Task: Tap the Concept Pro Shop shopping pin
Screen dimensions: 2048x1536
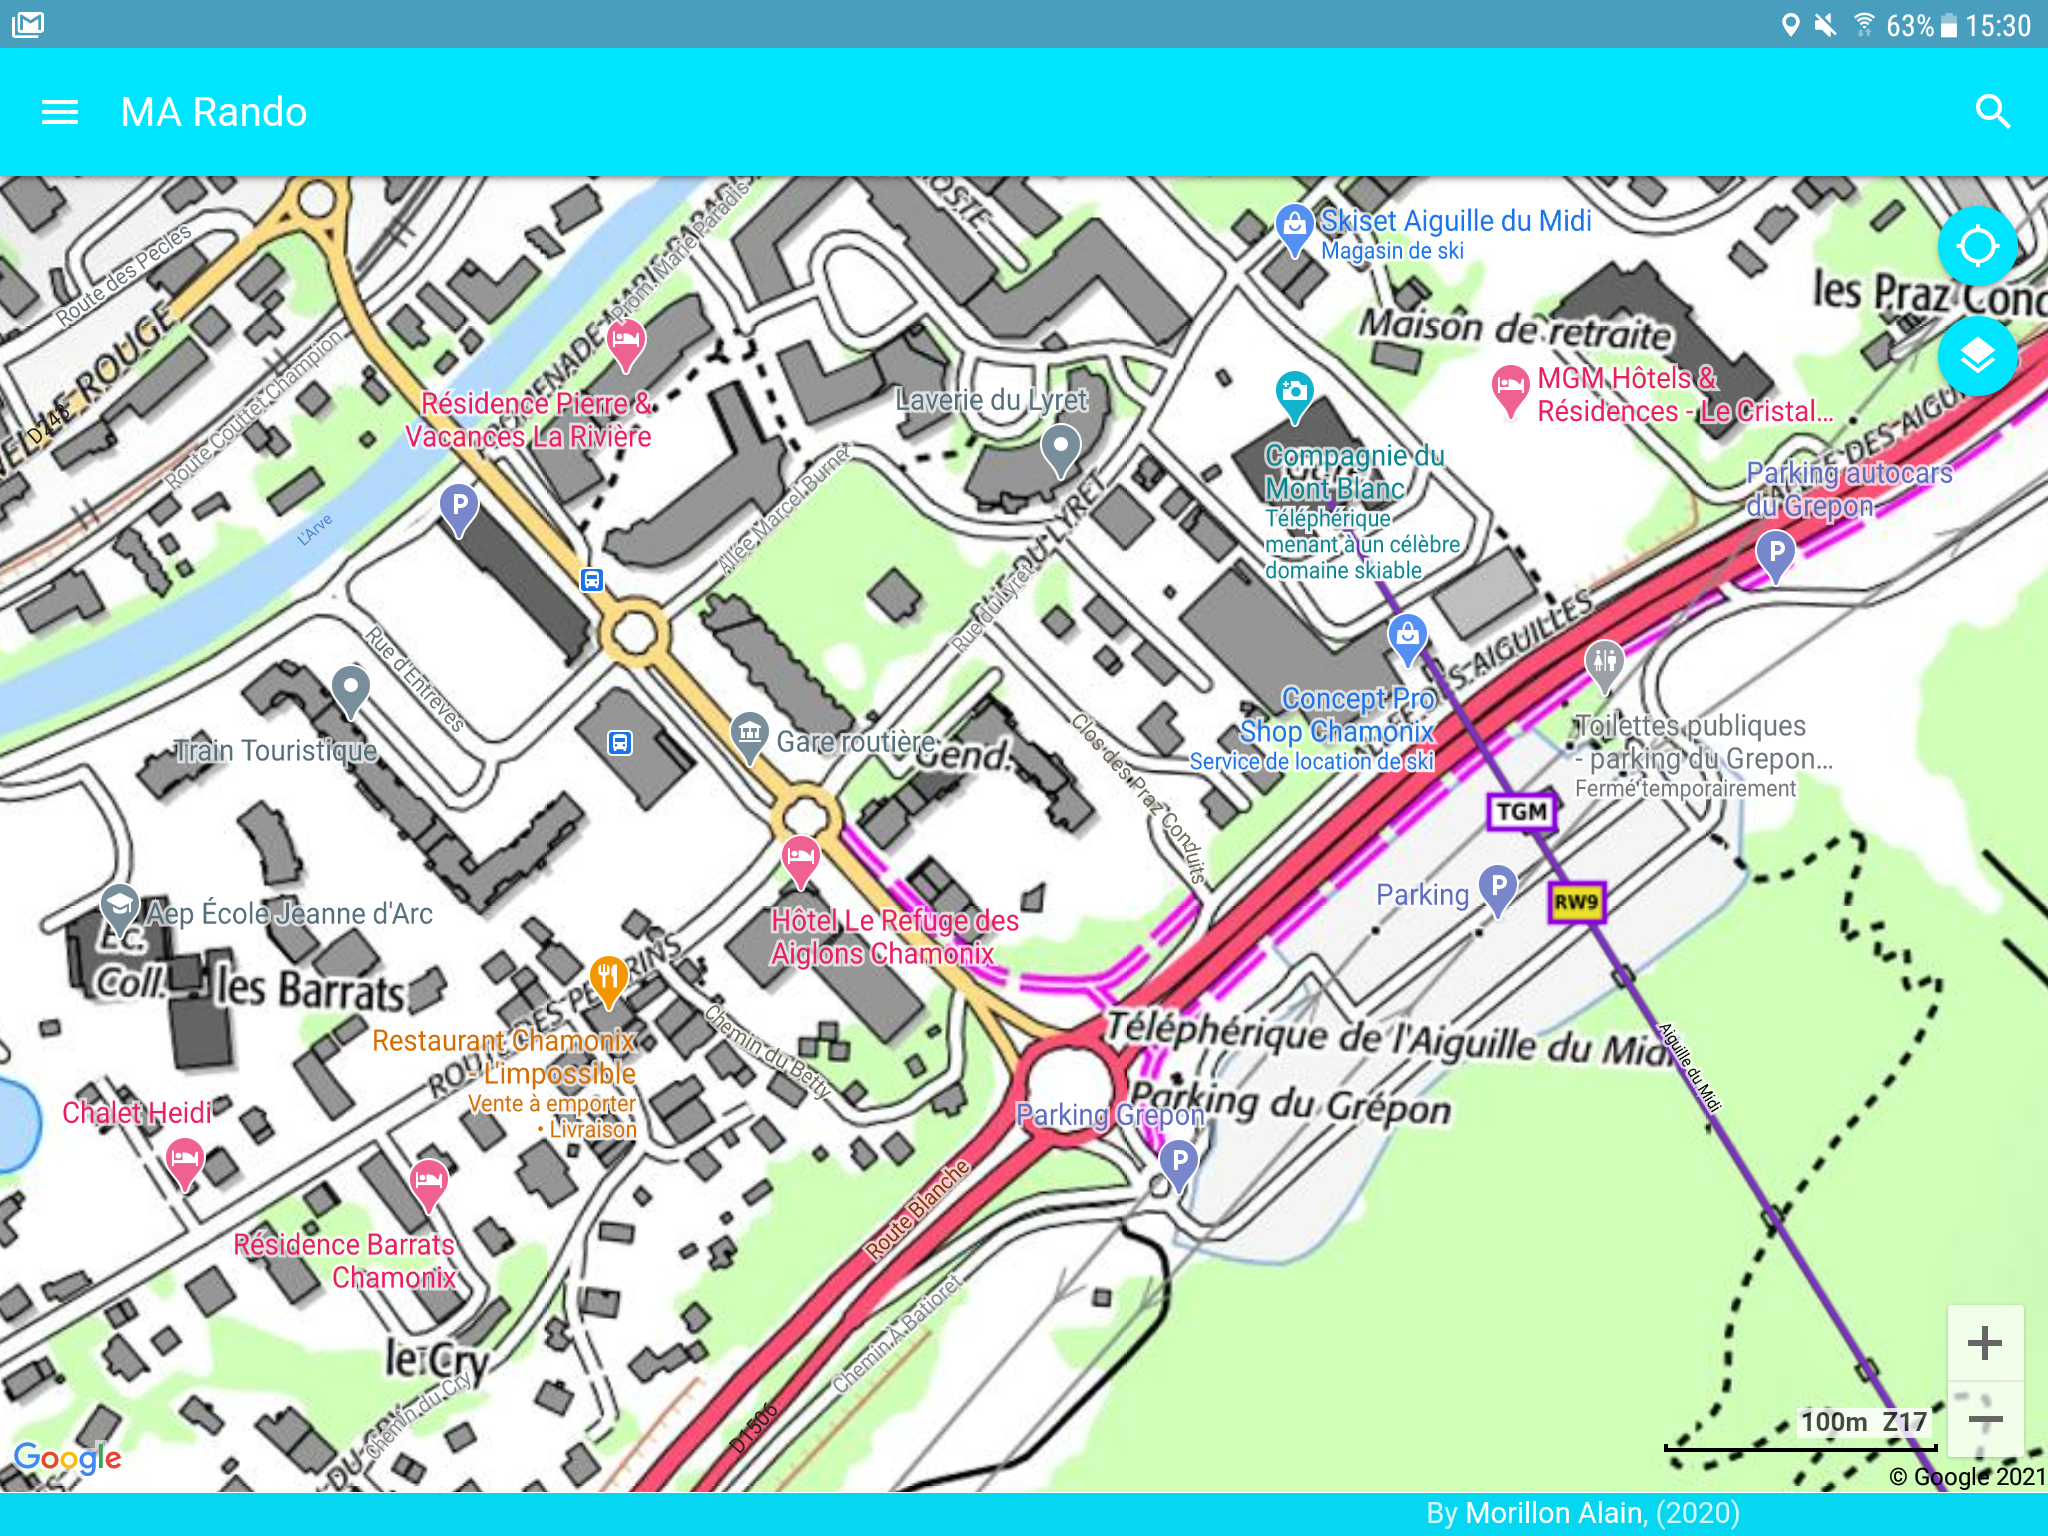Action: [x=1407, y=640]
